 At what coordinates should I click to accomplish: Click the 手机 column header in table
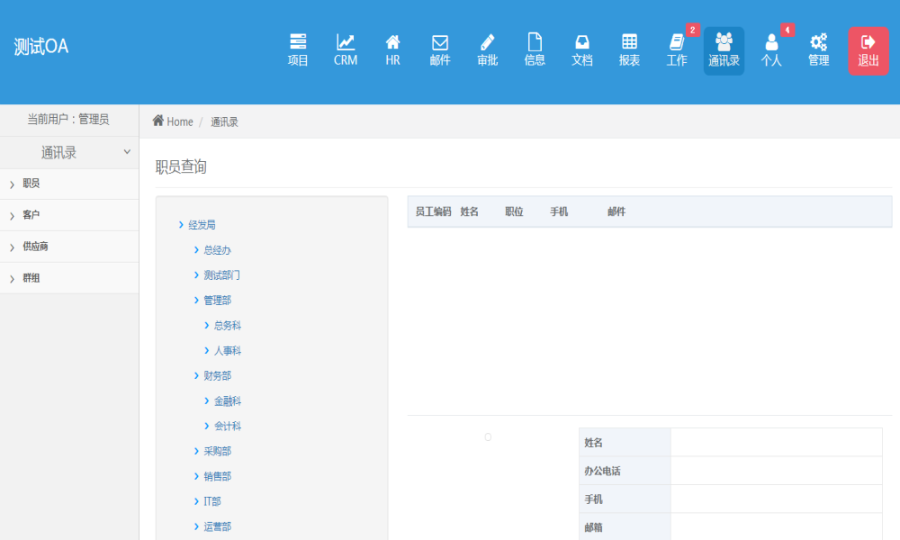point(559,212)
